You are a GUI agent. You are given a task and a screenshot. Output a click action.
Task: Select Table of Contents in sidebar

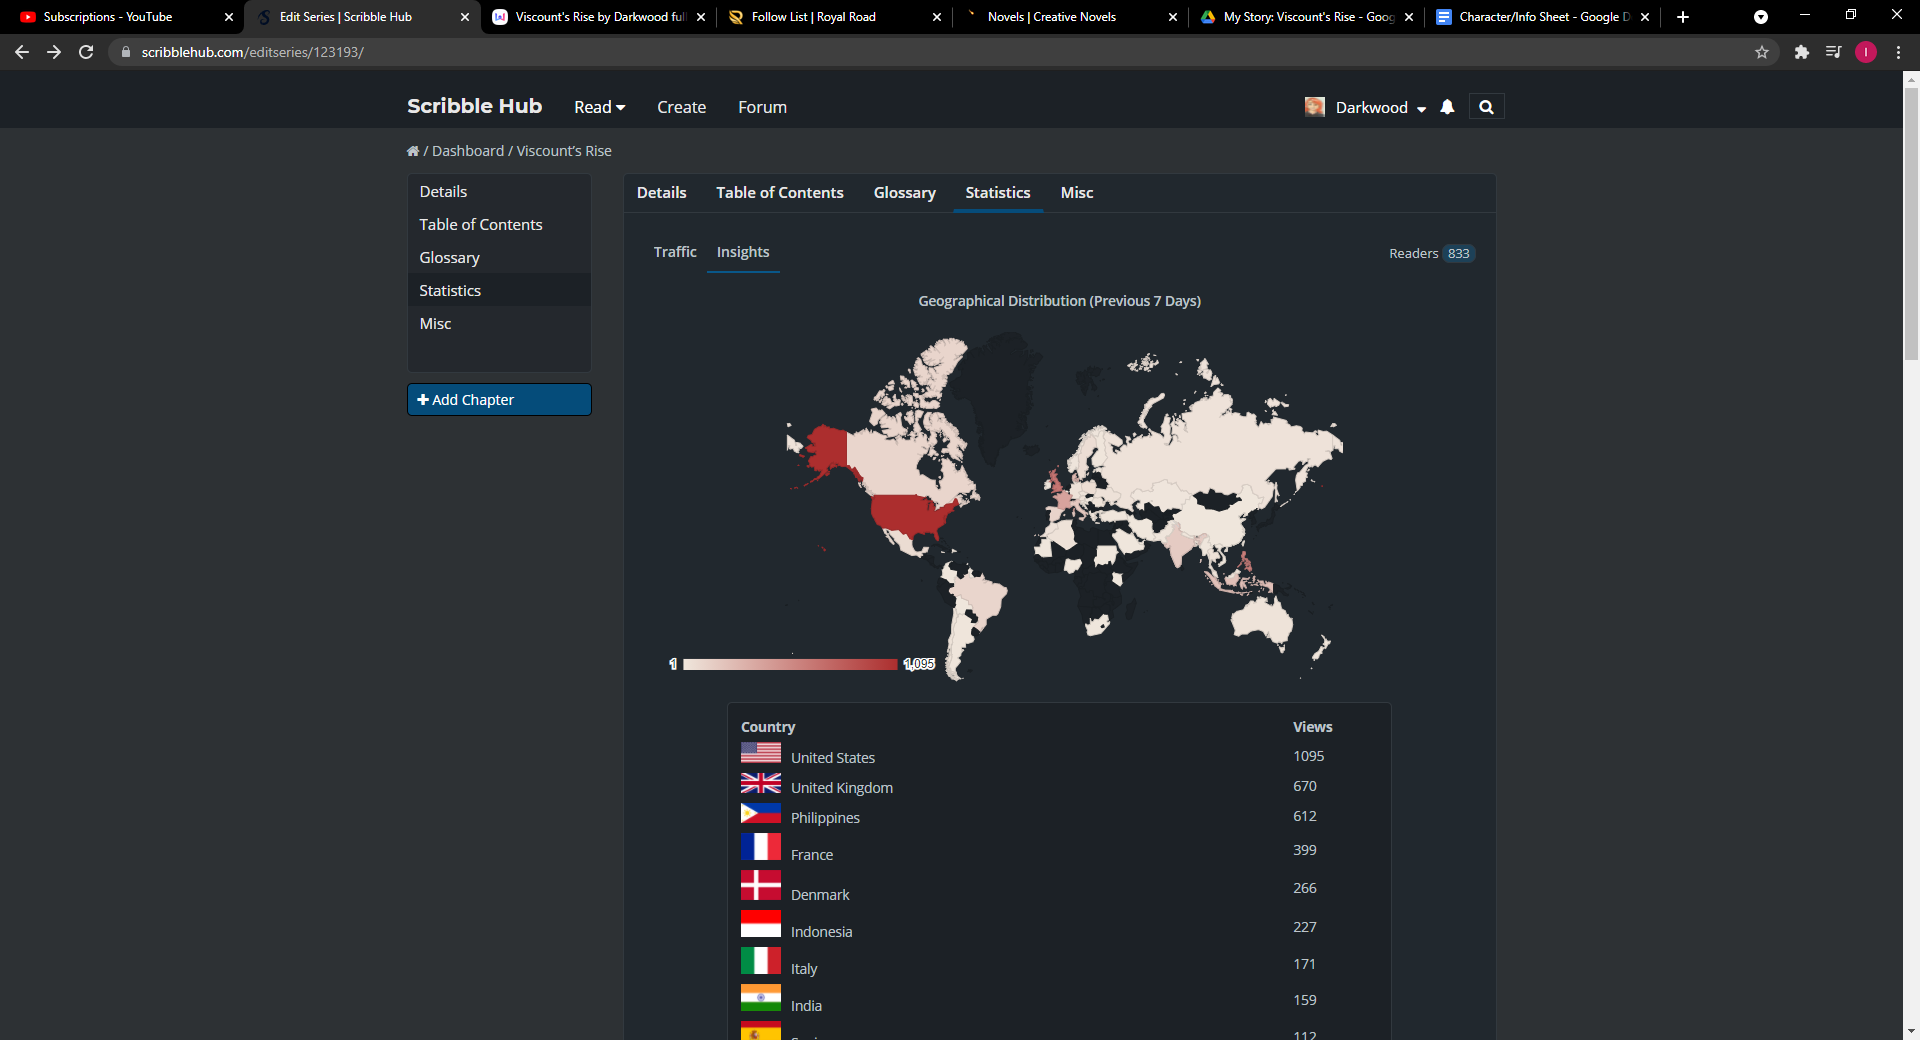[x=480, y=225]
